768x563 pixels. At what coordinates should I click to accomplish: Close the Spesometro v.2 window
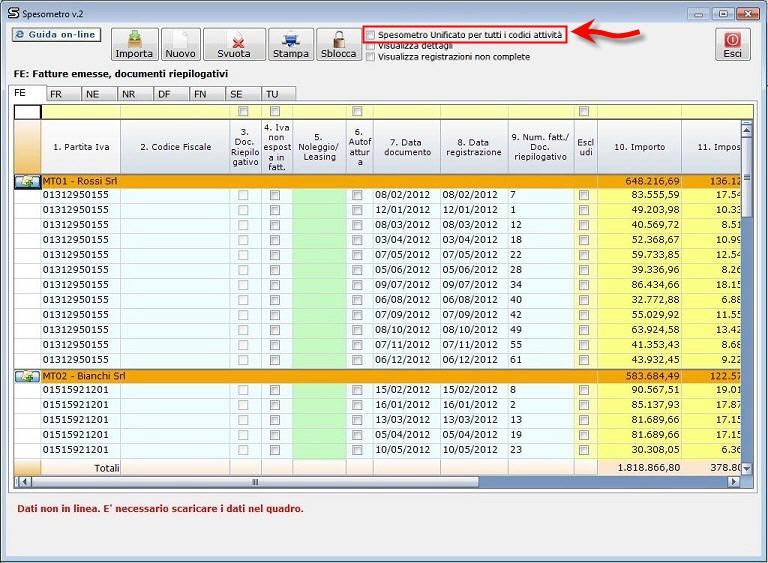pyautogui.click(x=747, y=14)
